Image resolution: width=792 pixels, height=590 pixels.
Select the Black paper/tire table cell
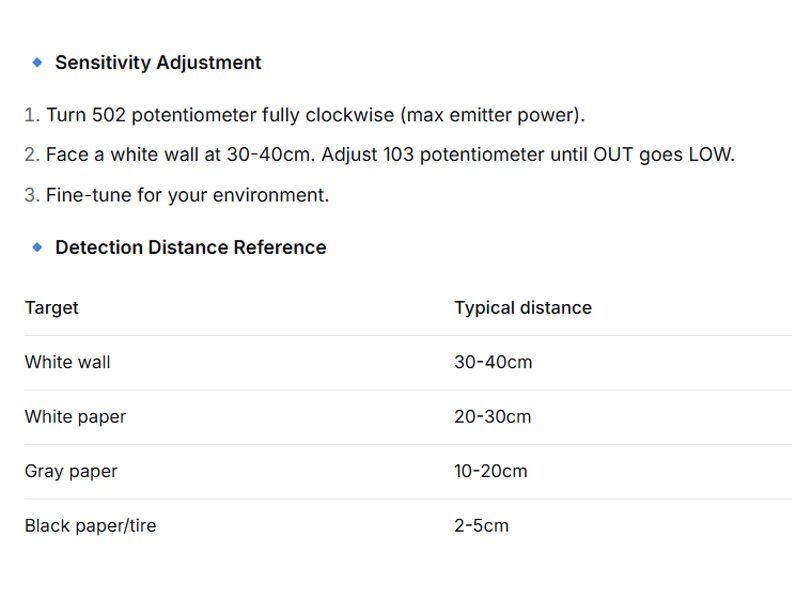pos(90,526)
